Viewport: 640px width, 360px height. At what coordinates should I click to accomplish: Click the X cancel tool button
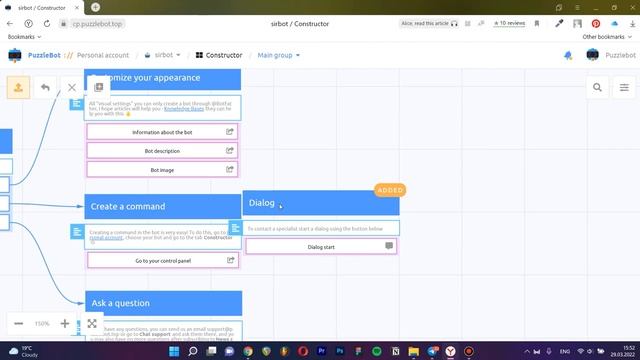(72, 87)
